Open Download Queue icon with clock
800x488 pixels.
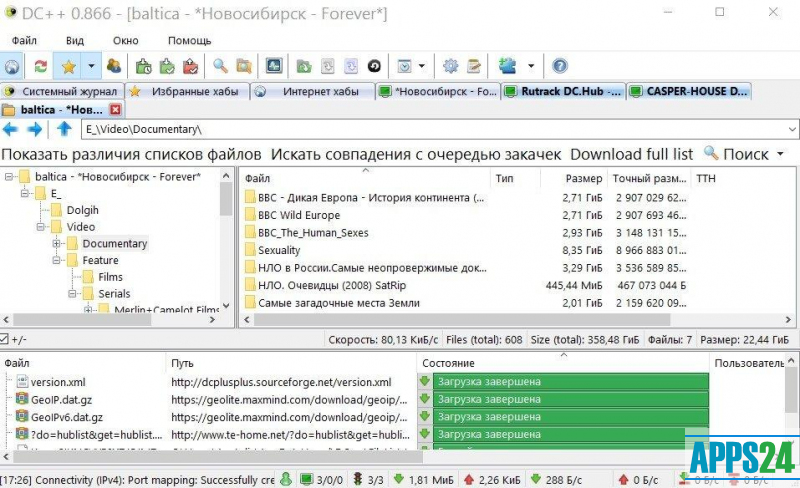[143, 66]
